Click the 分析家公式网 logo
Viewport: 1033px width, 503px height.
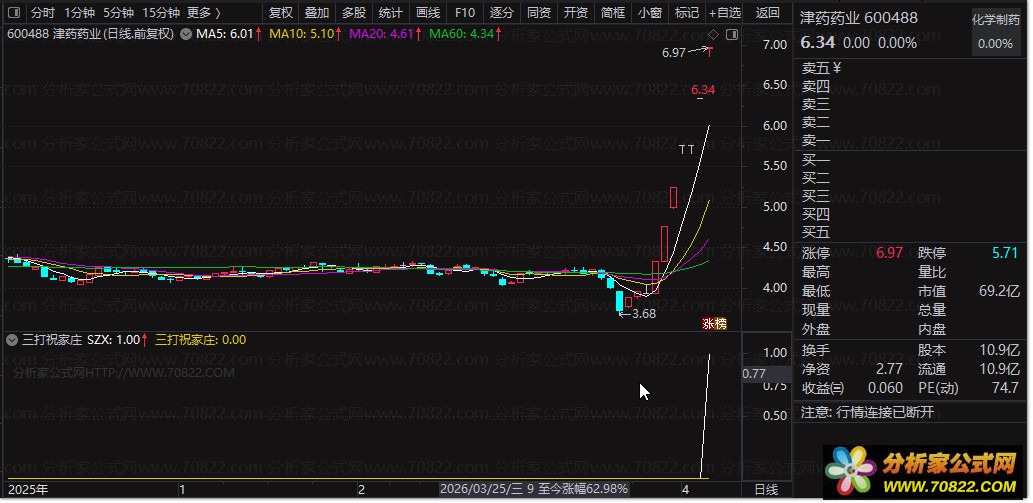click(x=924, y=472)
